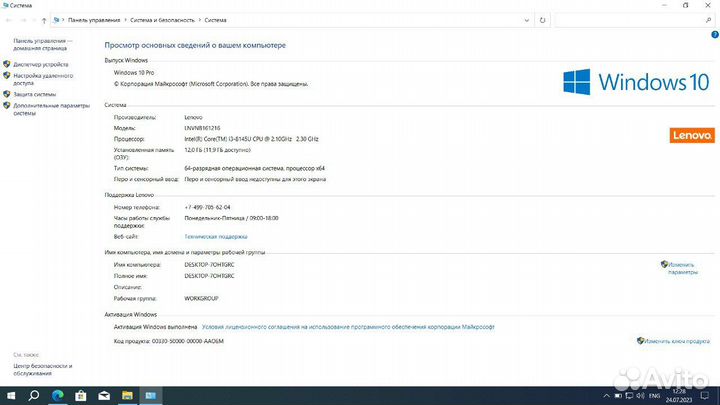Select WORKGROUP value
This screenshot has width=720, height=405.
(x=201, y=298)
